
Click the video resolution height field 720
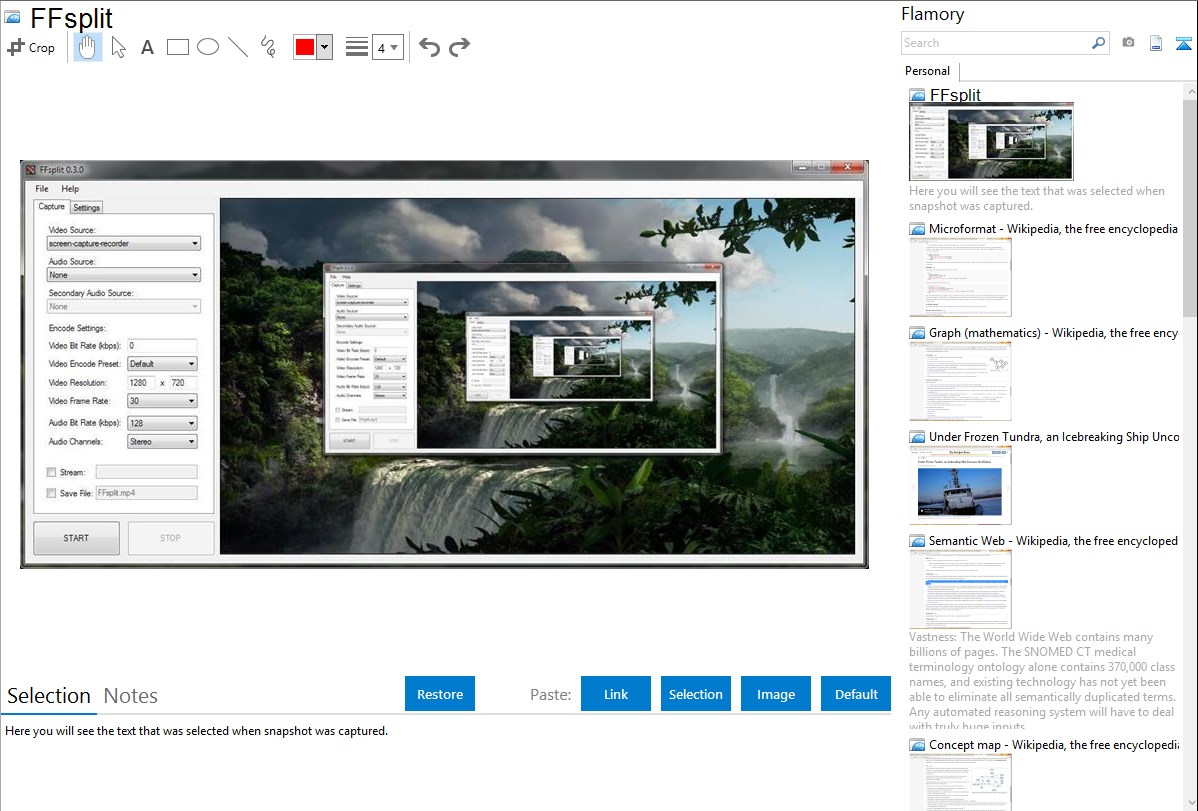[183, 382]
